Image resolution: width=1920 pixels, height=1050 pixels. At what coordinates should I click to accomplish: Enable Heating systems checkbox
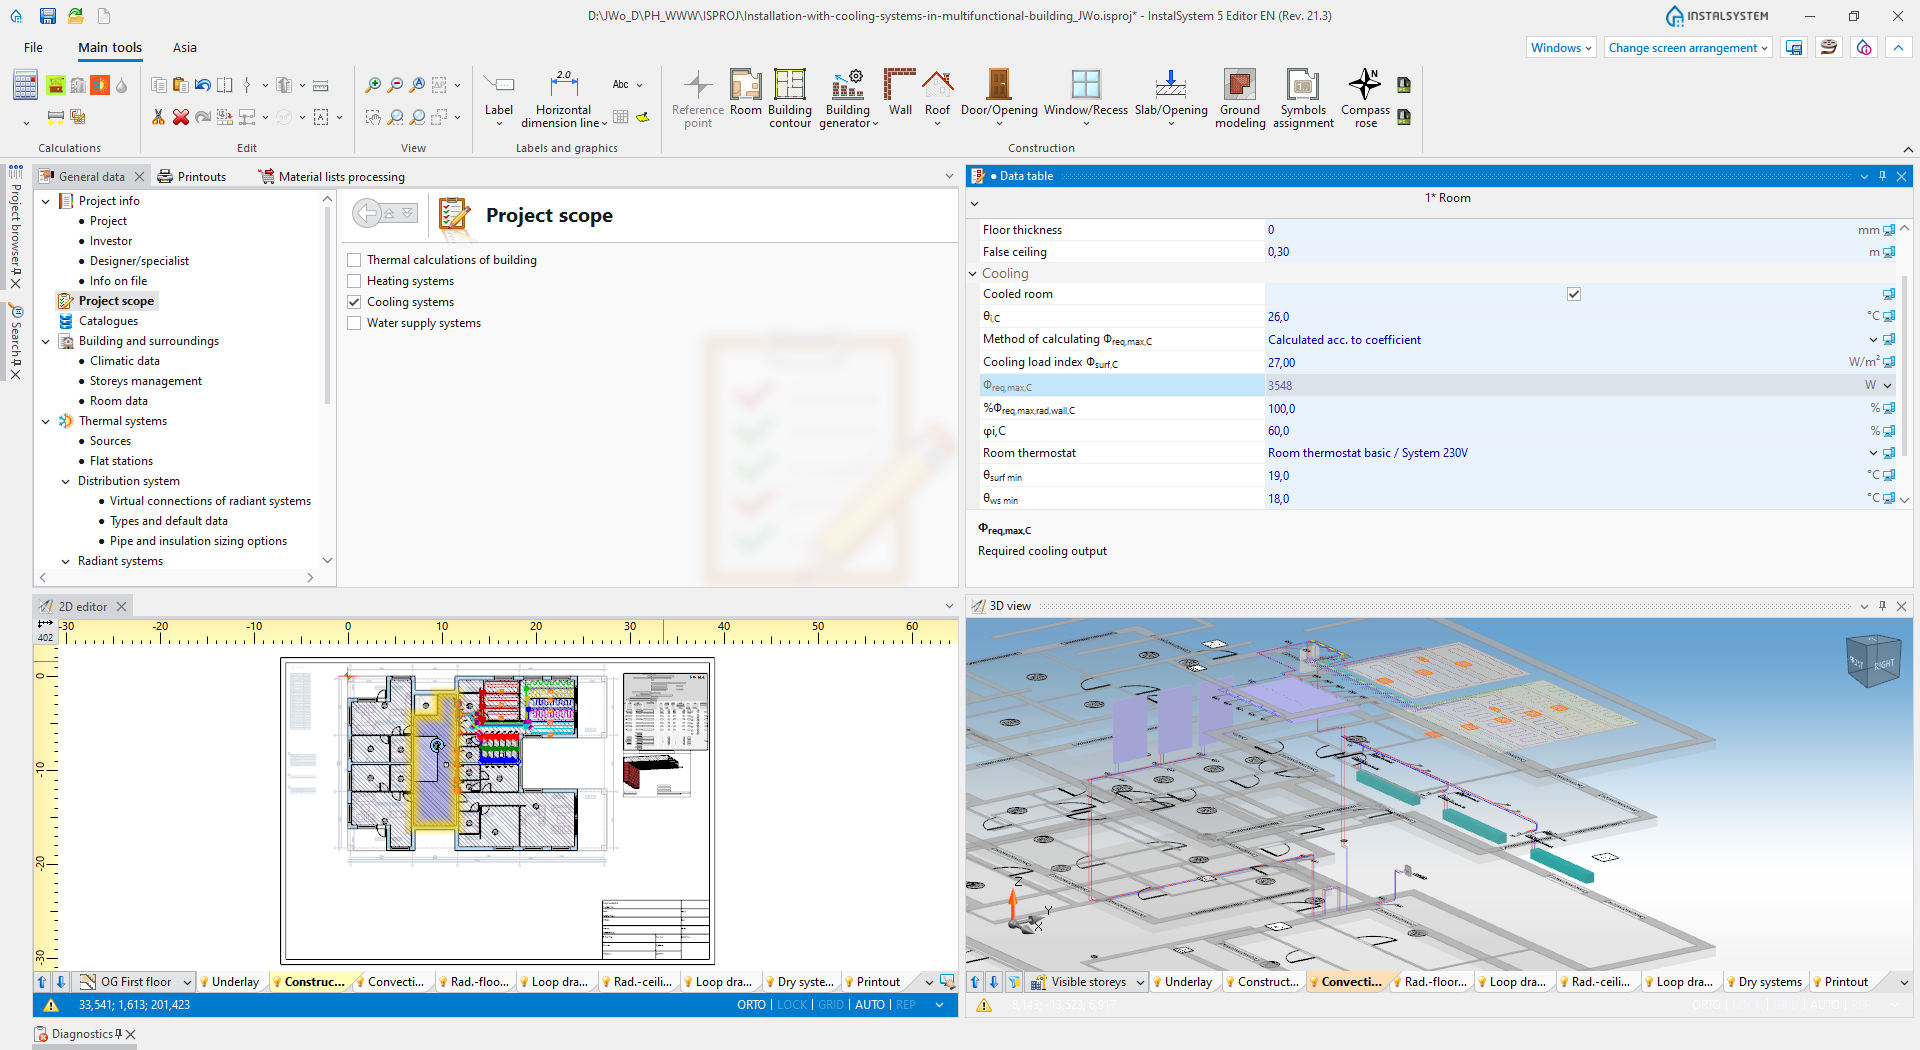pos(354,281)
